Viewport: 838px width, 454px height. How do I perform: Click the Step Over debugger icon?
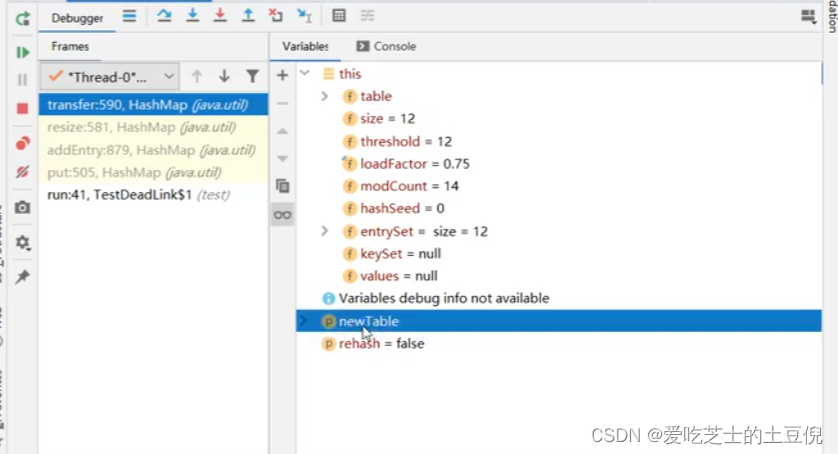pyautogui.click(x=164, y=16)
